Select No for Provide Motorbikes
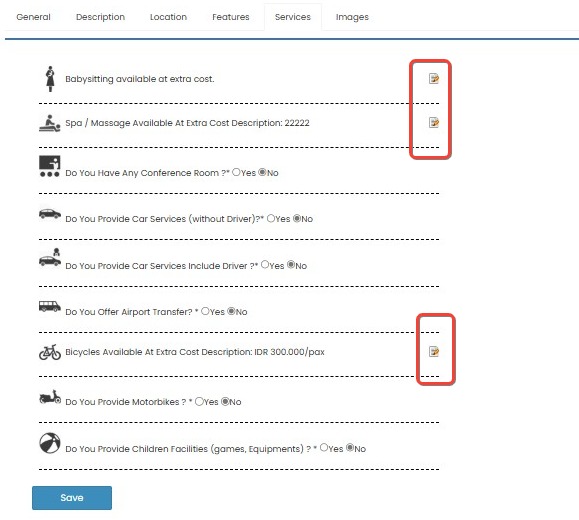The width and height of the screenshot is (579, 520). tap(225, 401)
